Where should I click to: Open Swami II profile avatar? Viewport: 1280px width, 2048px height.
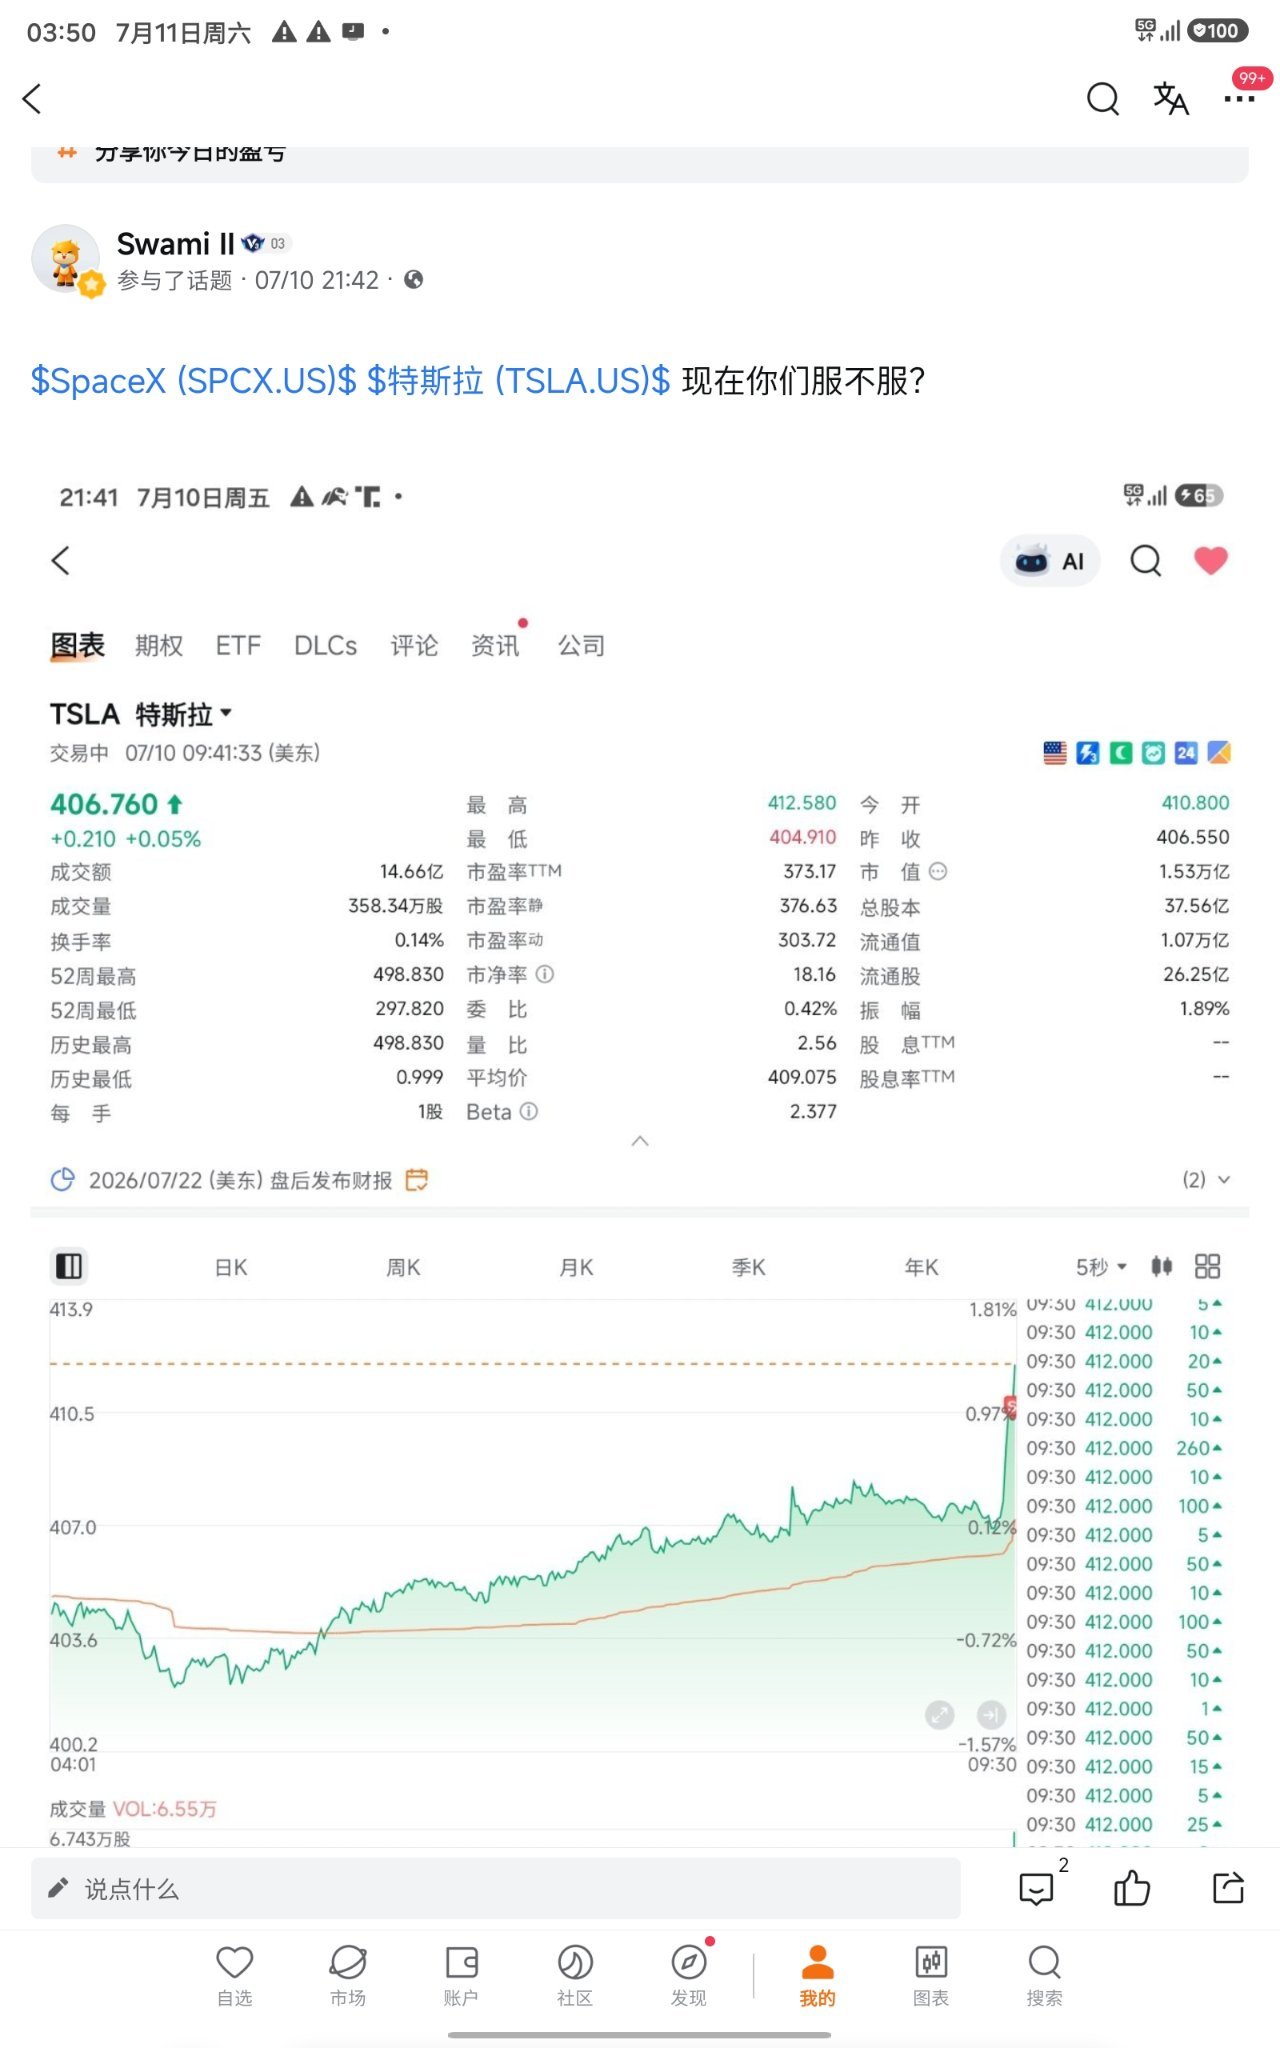tap(66, 259)
